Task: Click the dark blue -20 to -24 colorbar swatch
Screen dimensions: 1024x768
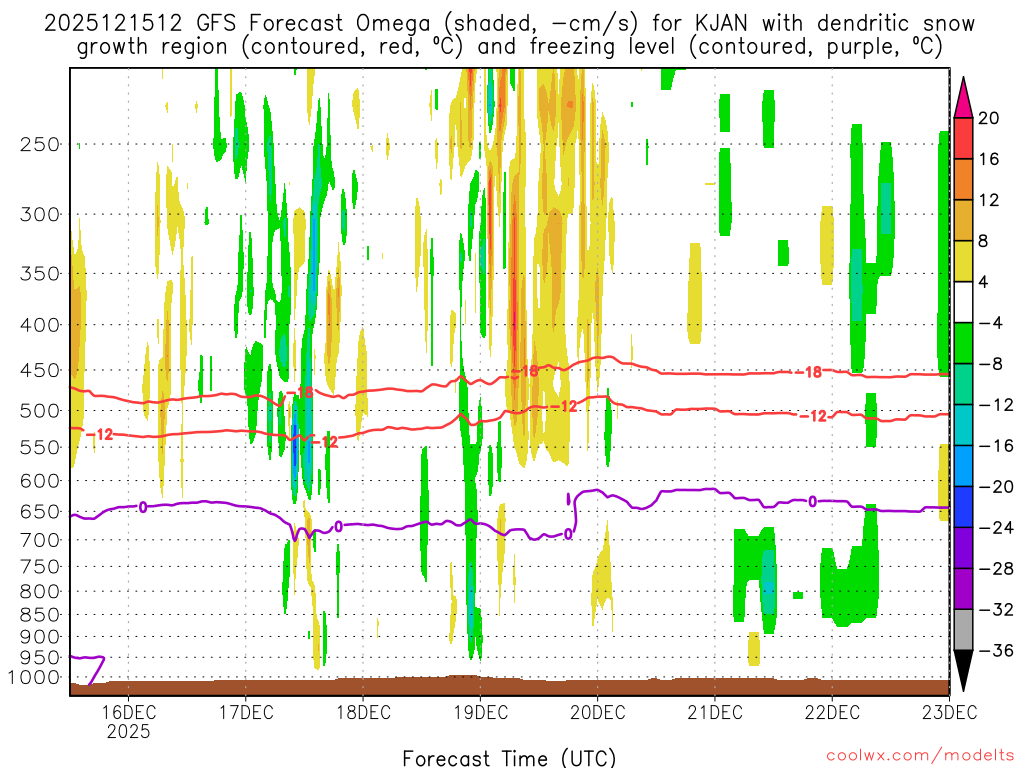Action: (963, 507)
